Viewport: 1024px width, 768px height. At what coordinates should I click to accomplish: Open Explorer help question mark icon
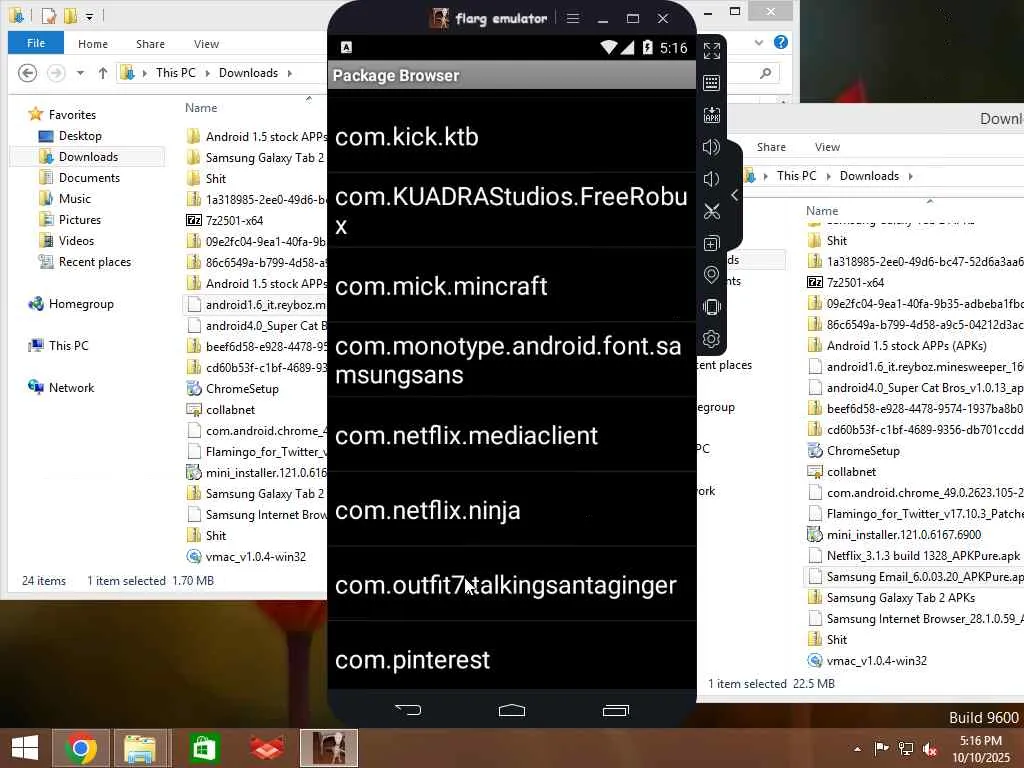[780, 42]
